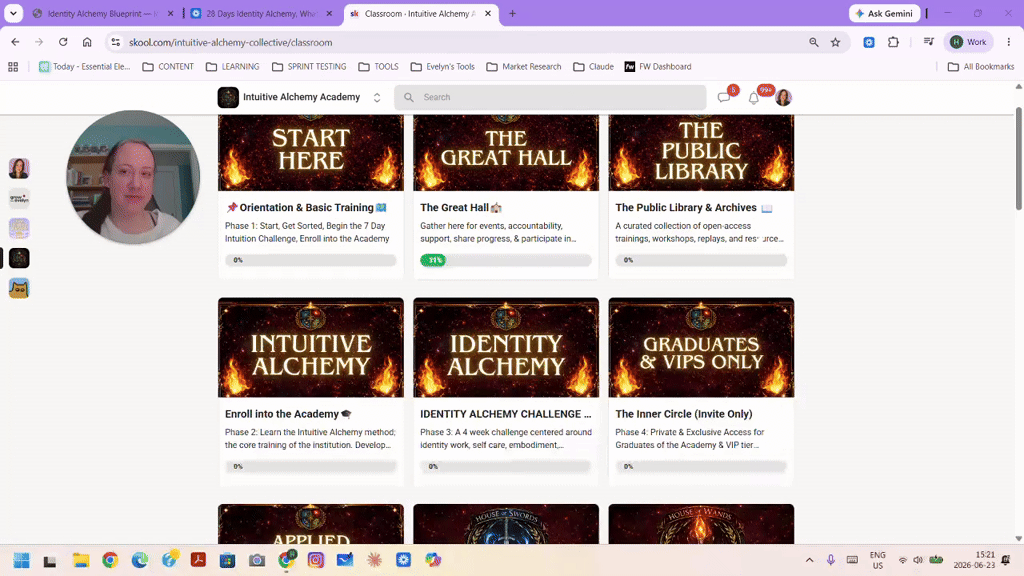Select the woman-portrait community icon in sidebar
The image size is (1024, 576).
click(x=19, y=168)
